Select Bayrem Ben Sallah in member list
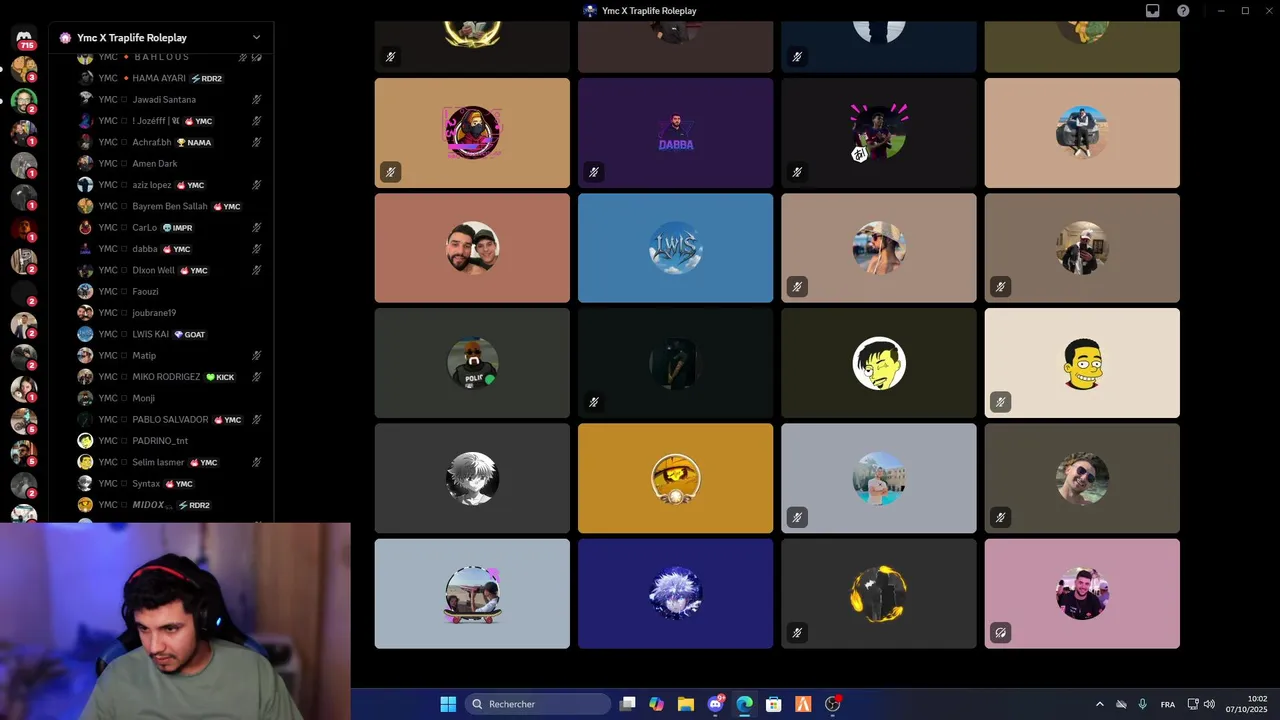 coord(171,206)
